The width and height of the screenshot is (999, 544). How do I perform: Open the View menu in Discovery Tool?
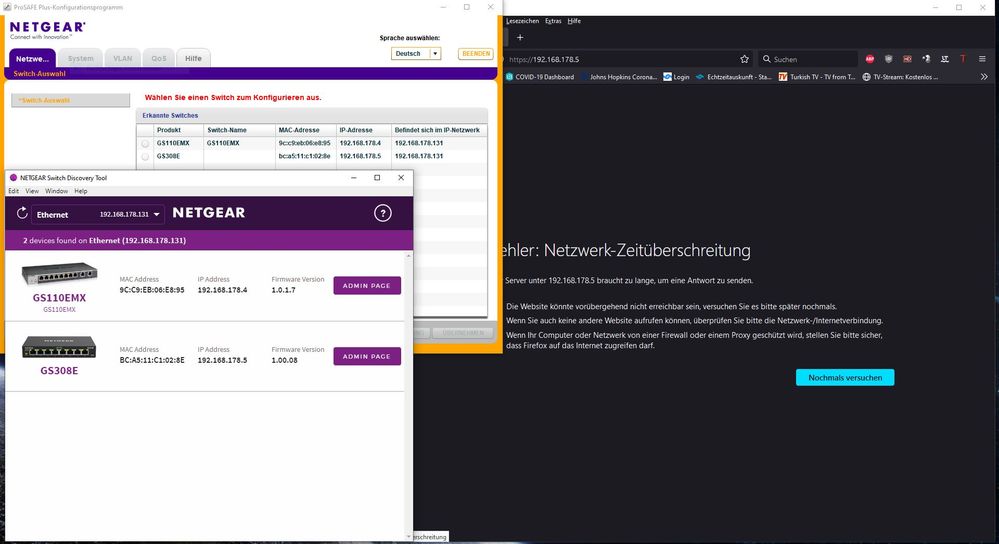[32, 191]
